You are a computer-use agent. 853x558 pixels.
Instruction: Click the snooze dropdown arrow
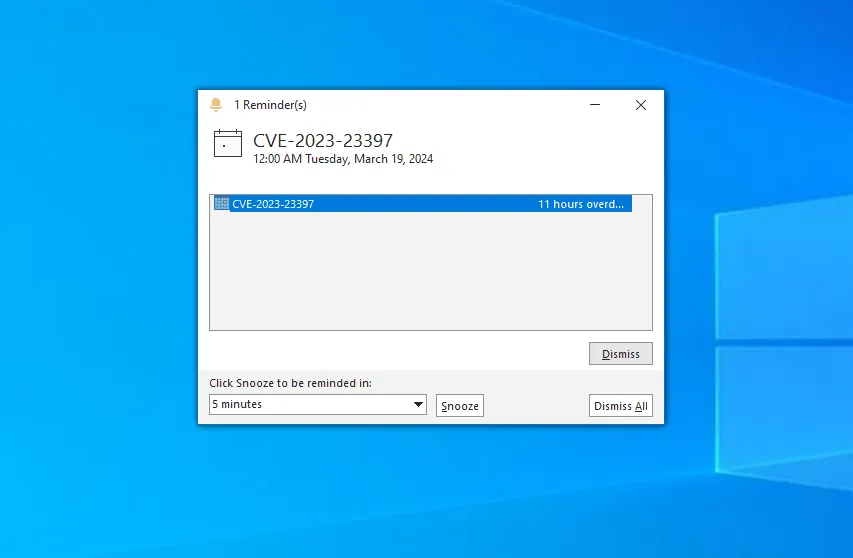click(x=418, y=405)
